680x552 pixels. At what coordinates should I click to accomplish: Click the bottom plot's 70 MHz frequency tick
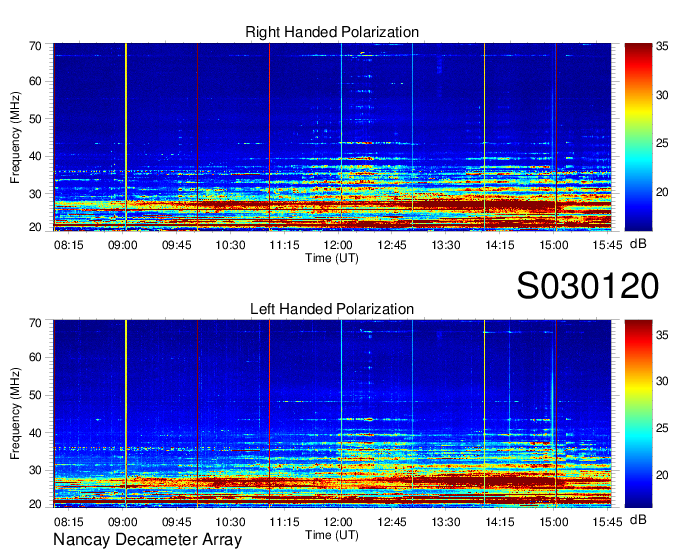tap(35, 323)
